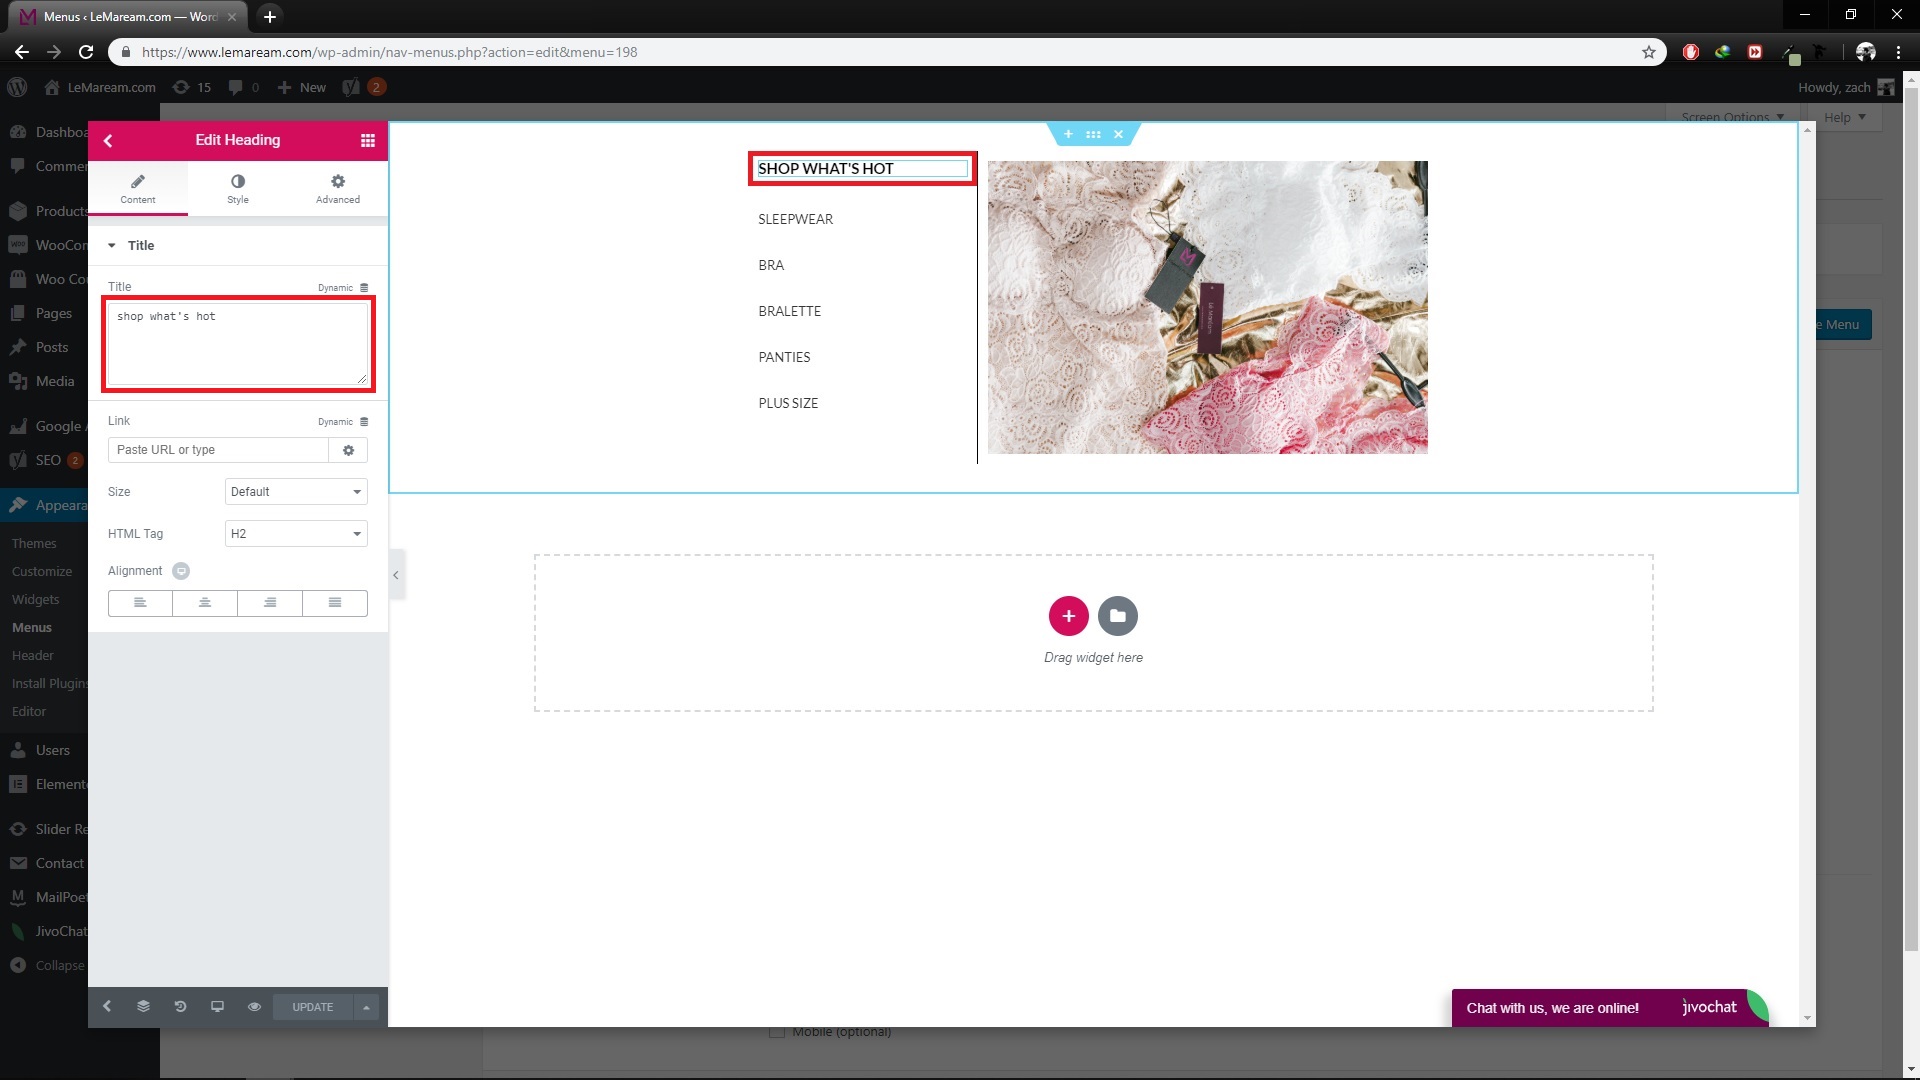Screen dimensions: 1920x1080
Task: Click the SLEEPWEAR menu item
Action: 795,219
